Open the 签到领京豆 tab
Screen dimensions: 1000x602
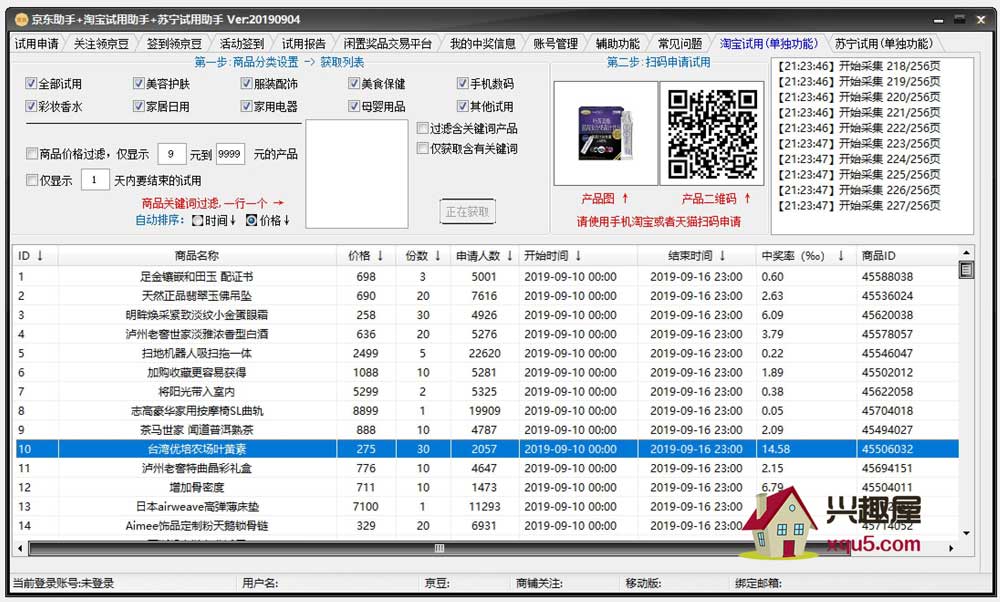pyautogui.click(x=173, y=43)
